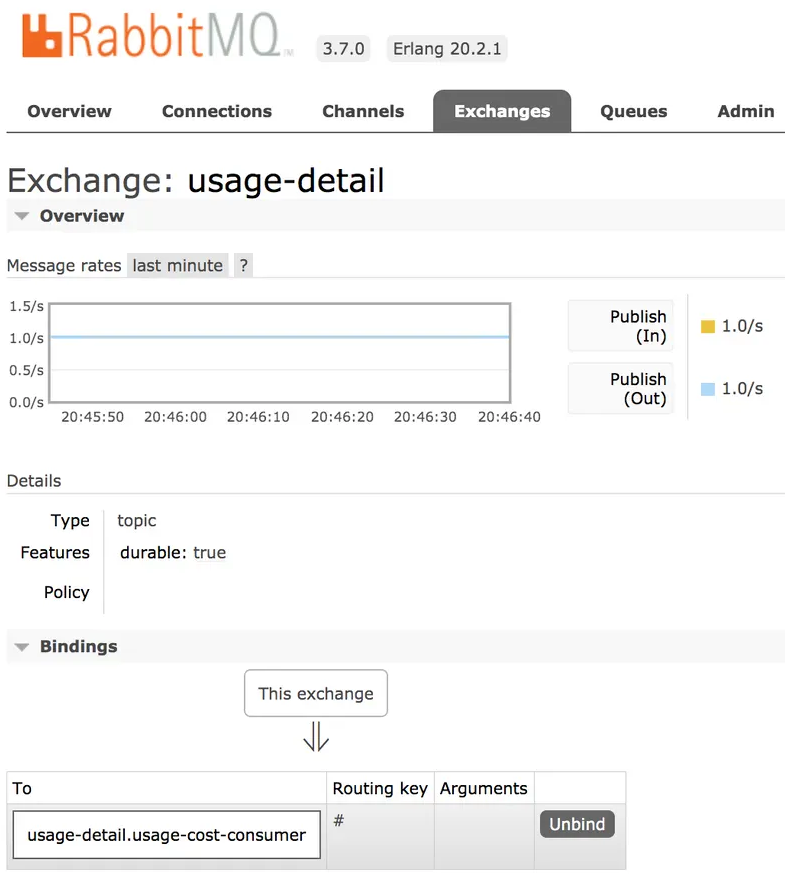Screen dimensions: 785x885
Task: Open the Admin tab
Action: coord(745,111)
